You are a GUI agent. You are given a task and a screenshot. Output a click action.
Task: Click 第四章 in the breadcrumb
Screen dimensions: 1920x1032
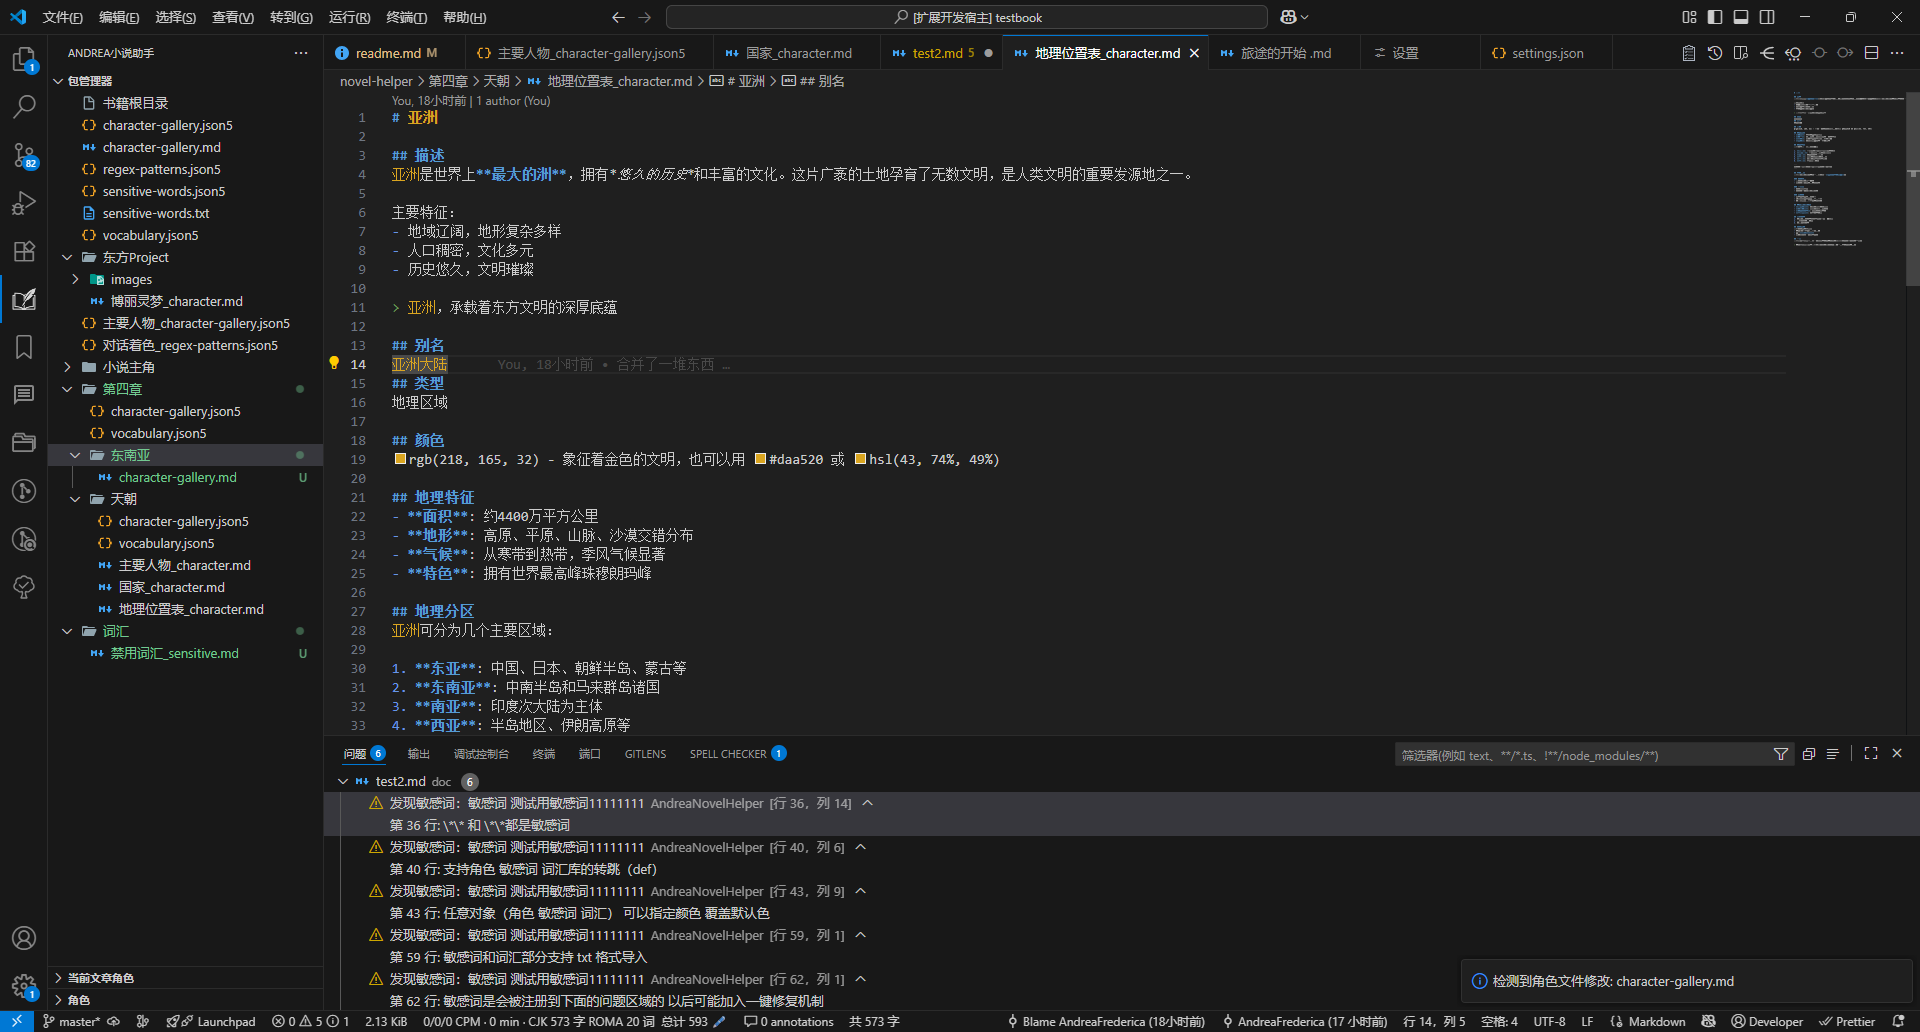coord(448,81)
